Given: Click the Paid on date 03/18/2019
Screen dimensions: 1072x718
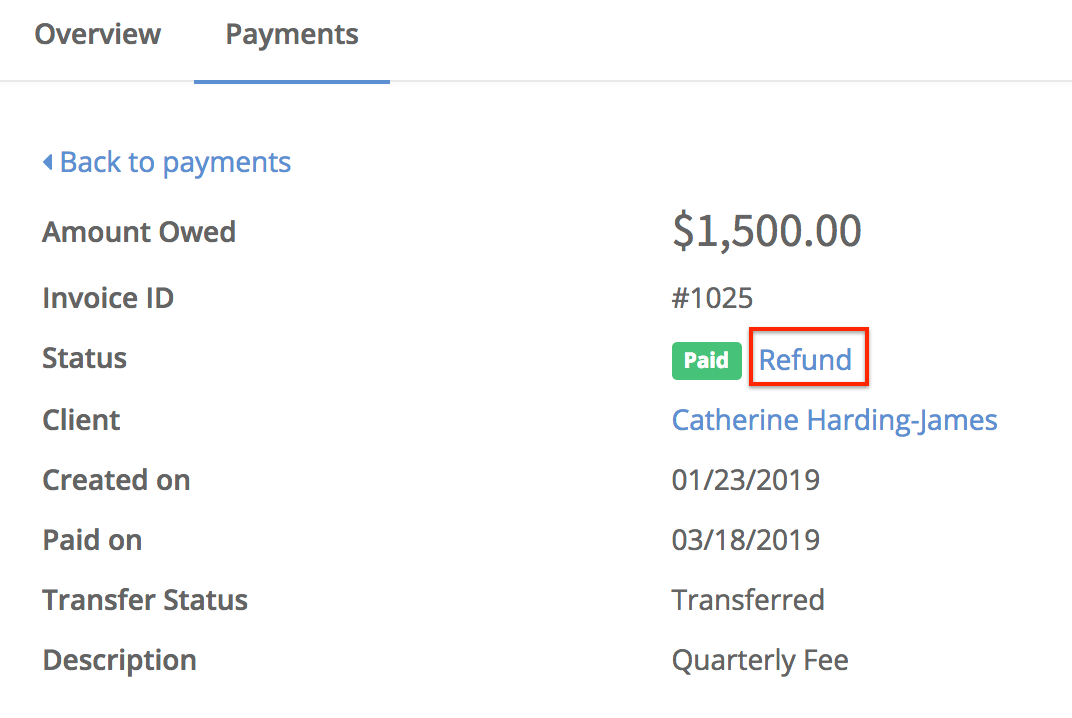Looking at the screenshot, I should (x=745, y=539).
